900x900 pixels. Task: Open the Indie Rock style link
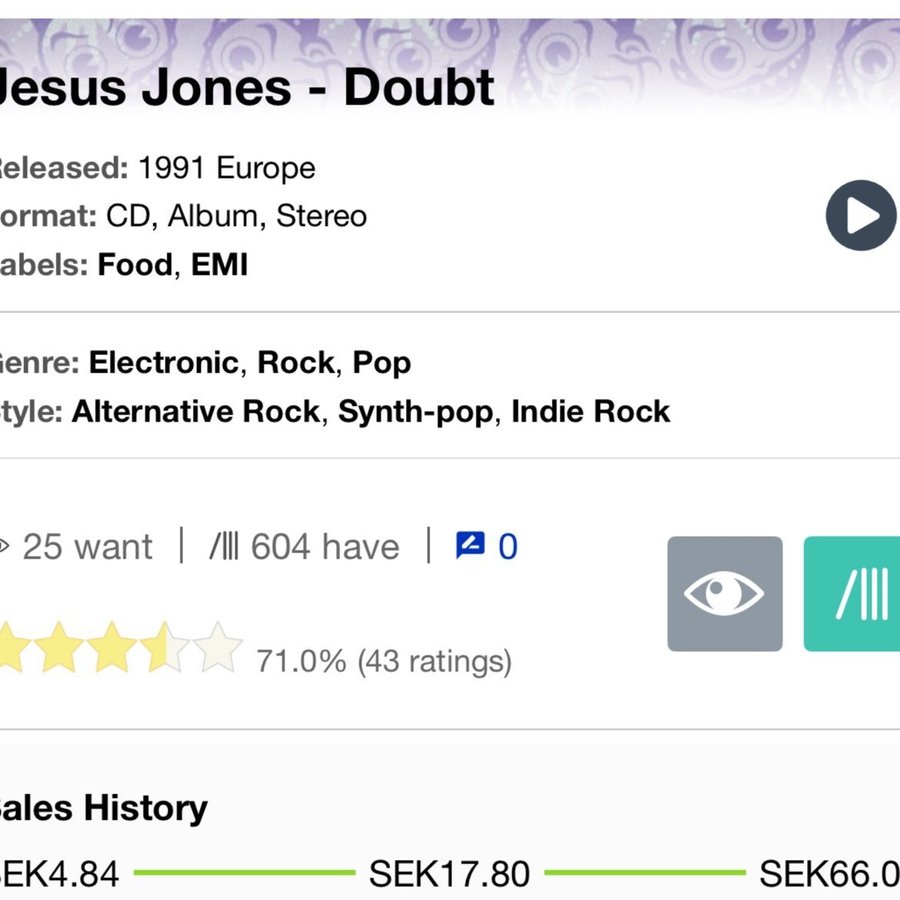(x=591, y=412)
